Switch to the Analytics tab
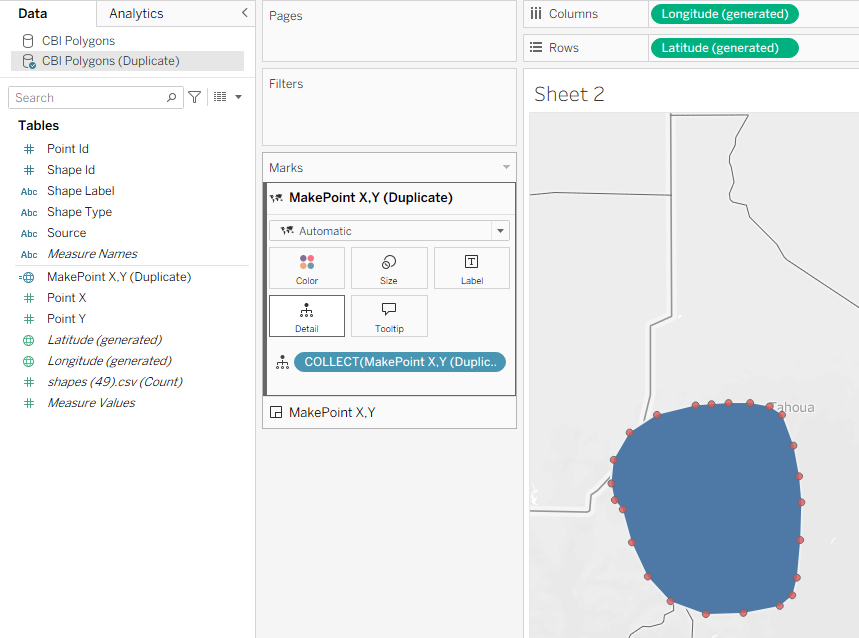The image size is (859, 638). pyautogui.click(x=136, y=13)
